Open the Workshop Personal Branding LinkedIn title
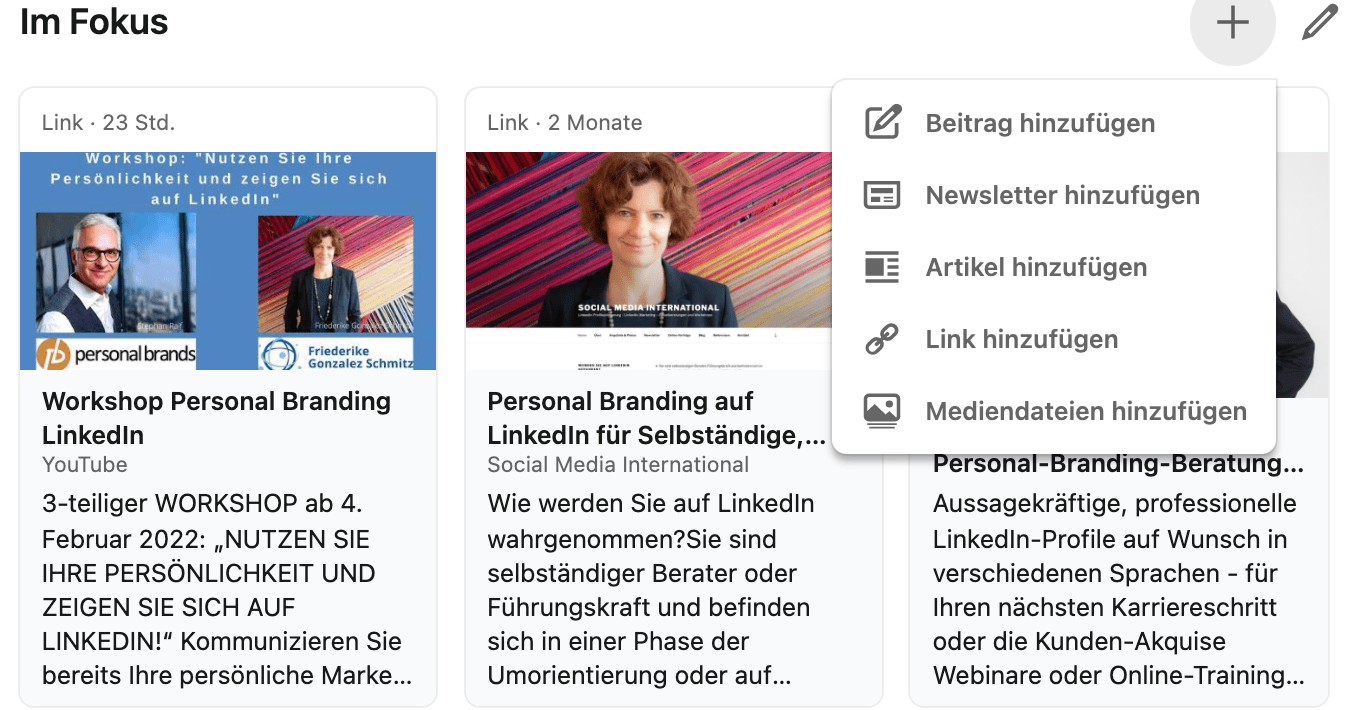Image resolution: width=1346 pixels, height=710 pixels. coord(217,418)
